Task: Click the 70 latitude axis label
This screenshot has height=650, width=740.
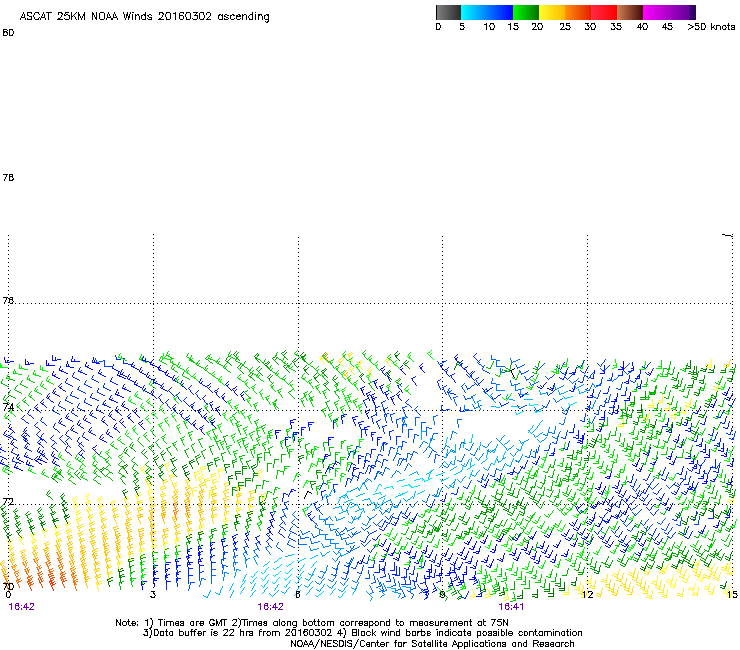Action: (x=8, y=587)
